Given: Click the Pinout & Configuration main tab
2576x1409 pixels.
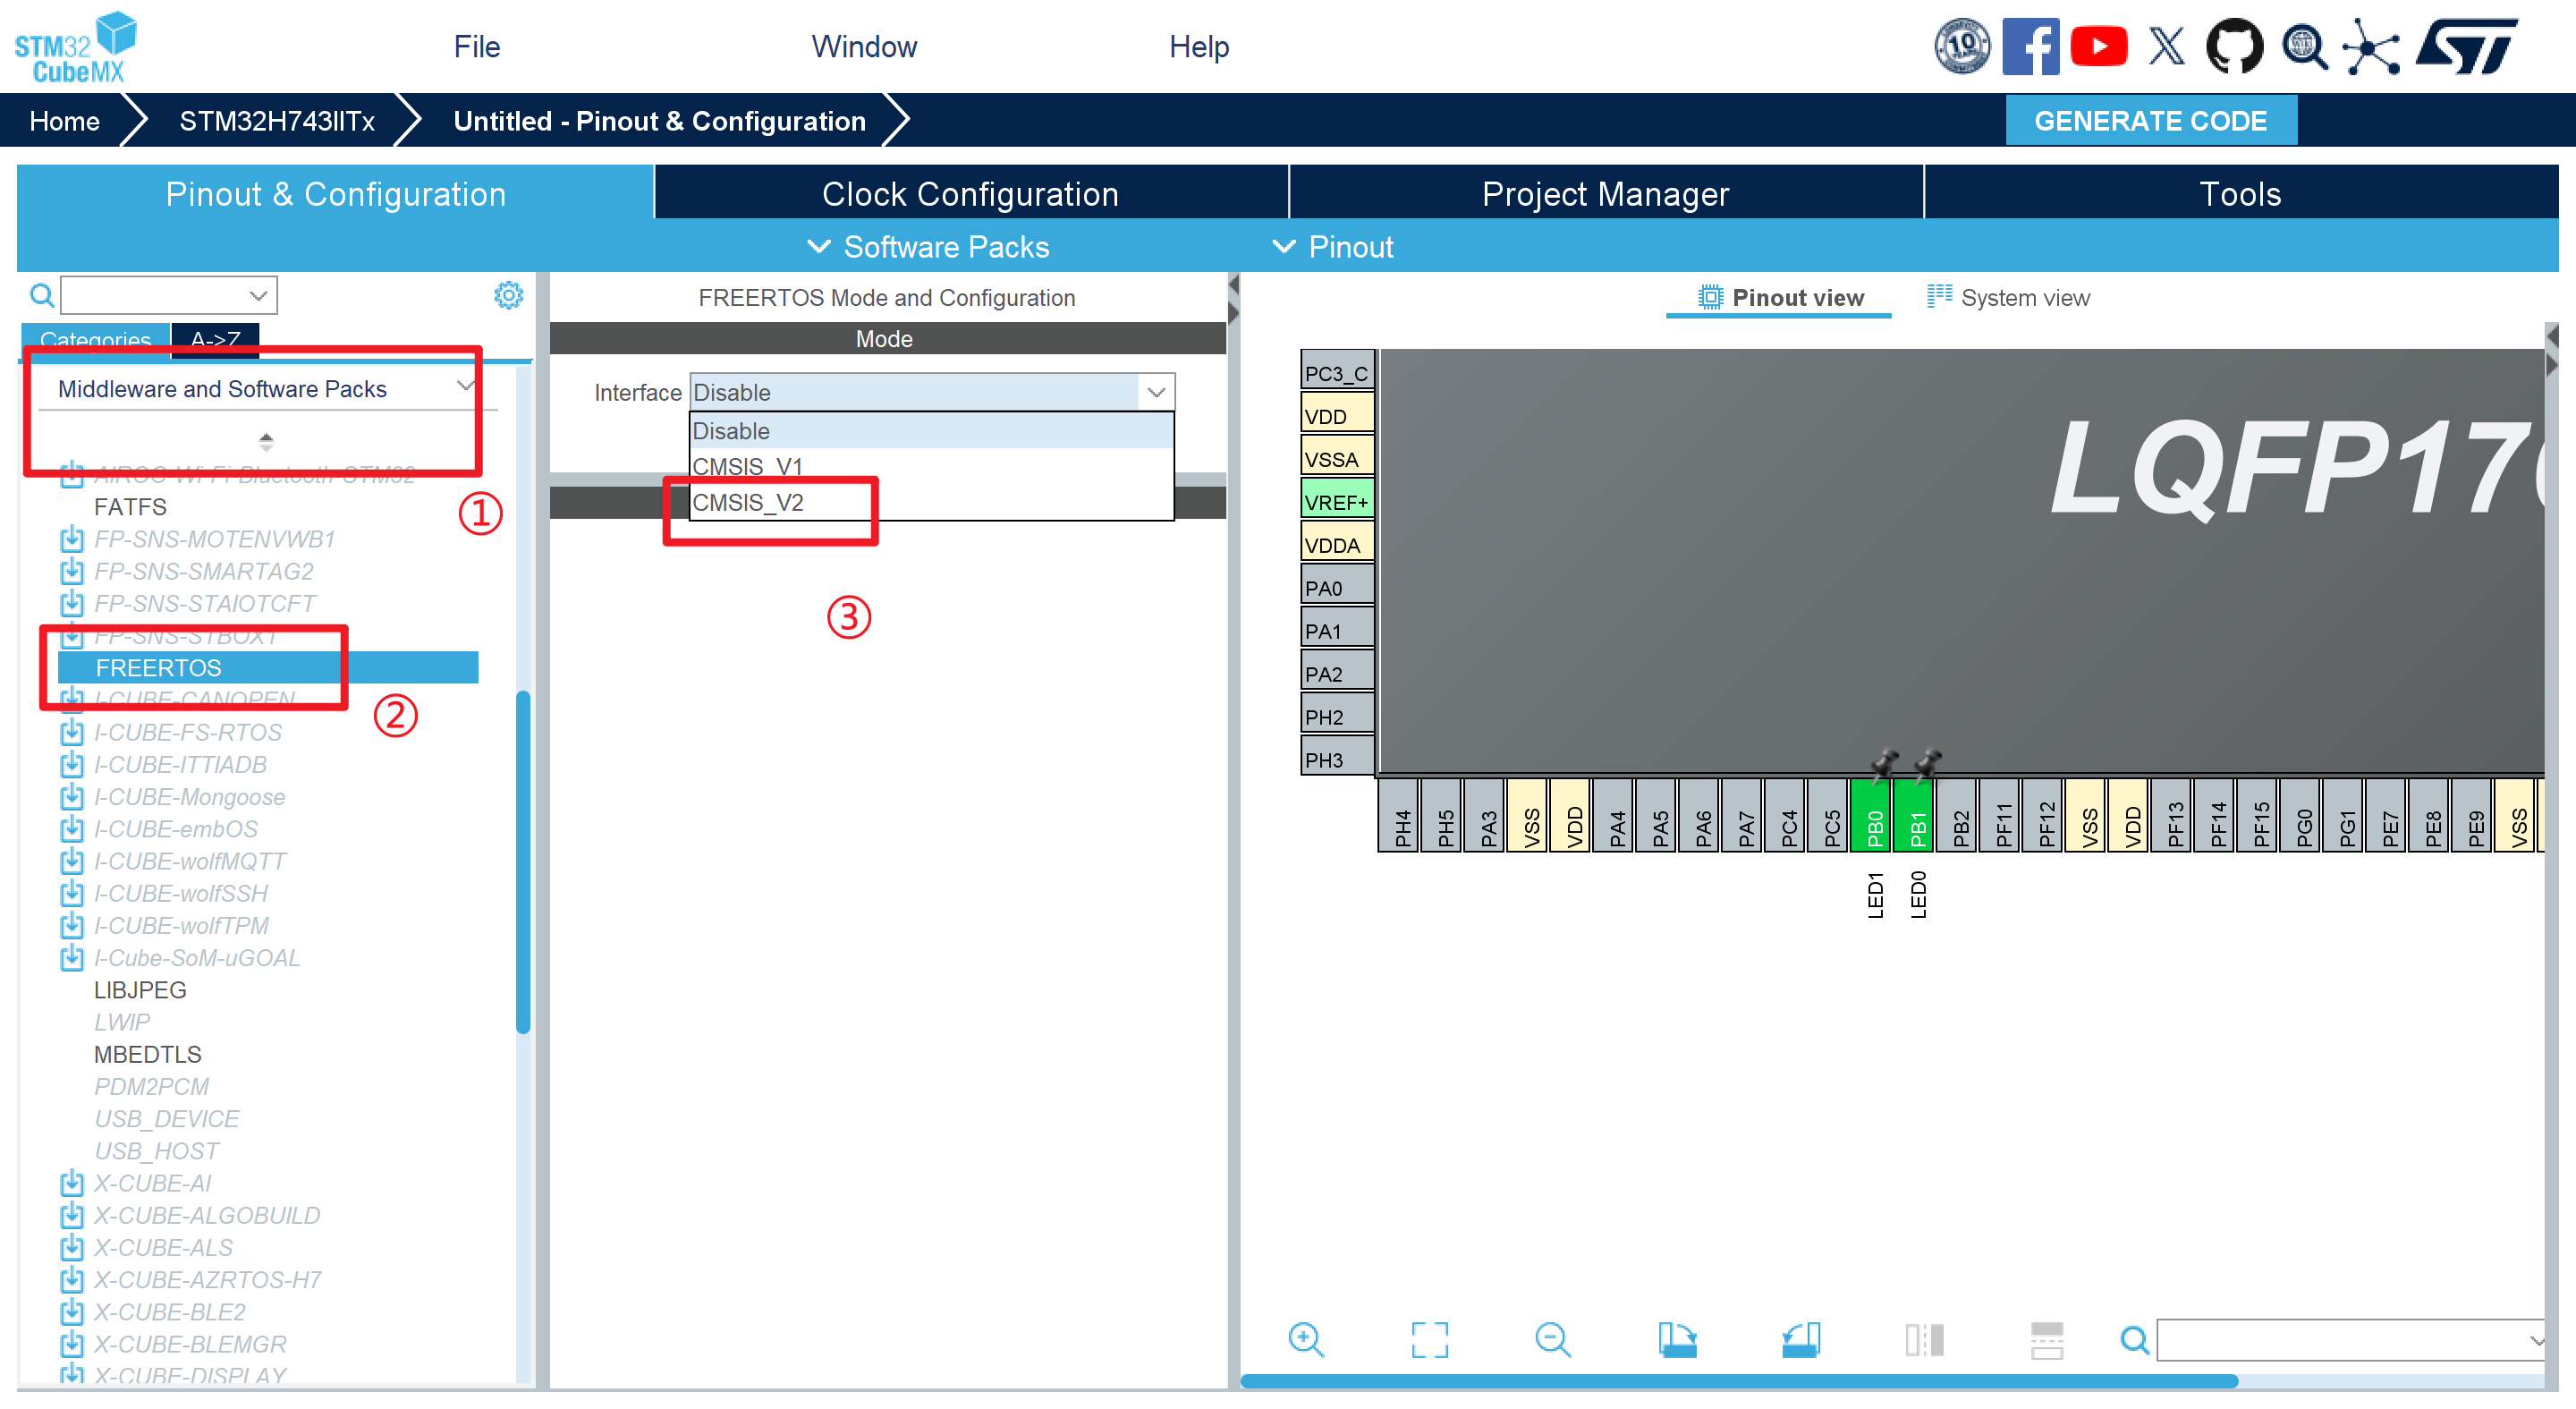Looking at the screenshot, I should point(335,193).
